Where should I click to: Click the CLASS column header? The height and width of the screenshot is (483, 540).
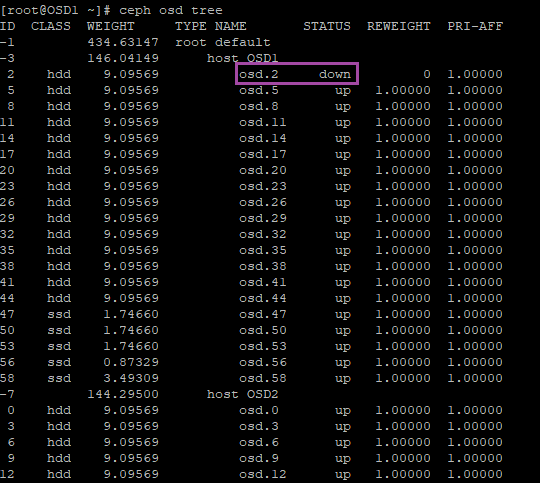pos(51,26)
